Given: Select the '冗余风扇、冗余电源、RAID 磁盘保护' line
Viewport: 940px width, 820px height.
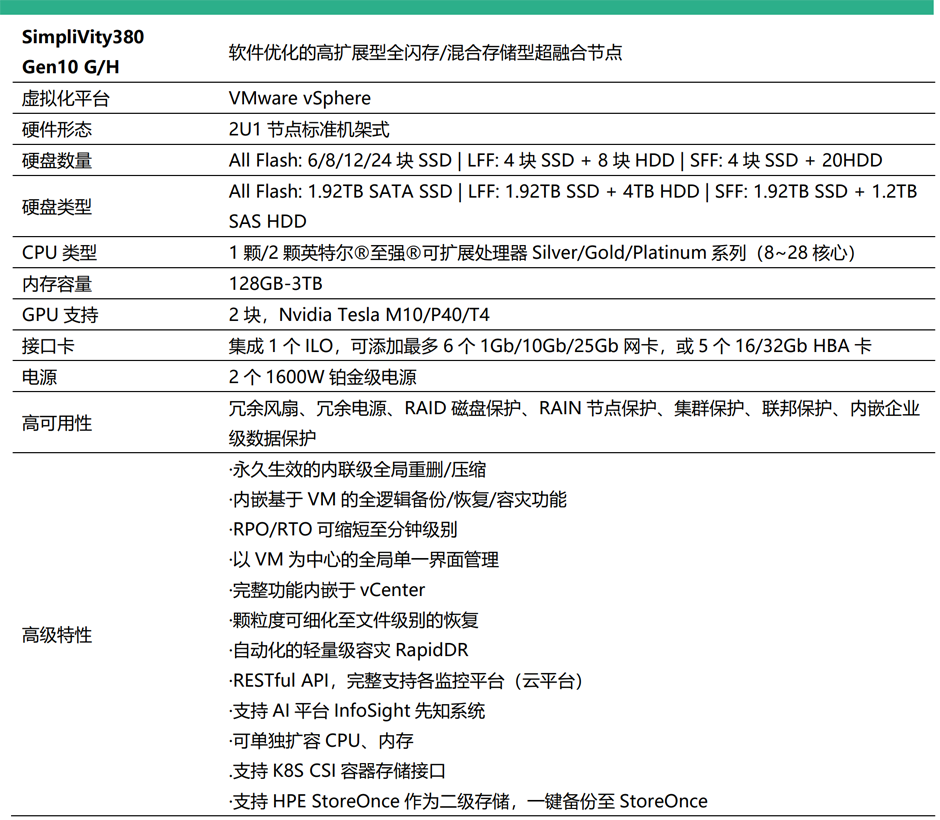Looking at the screenshot, I should 375,409.
